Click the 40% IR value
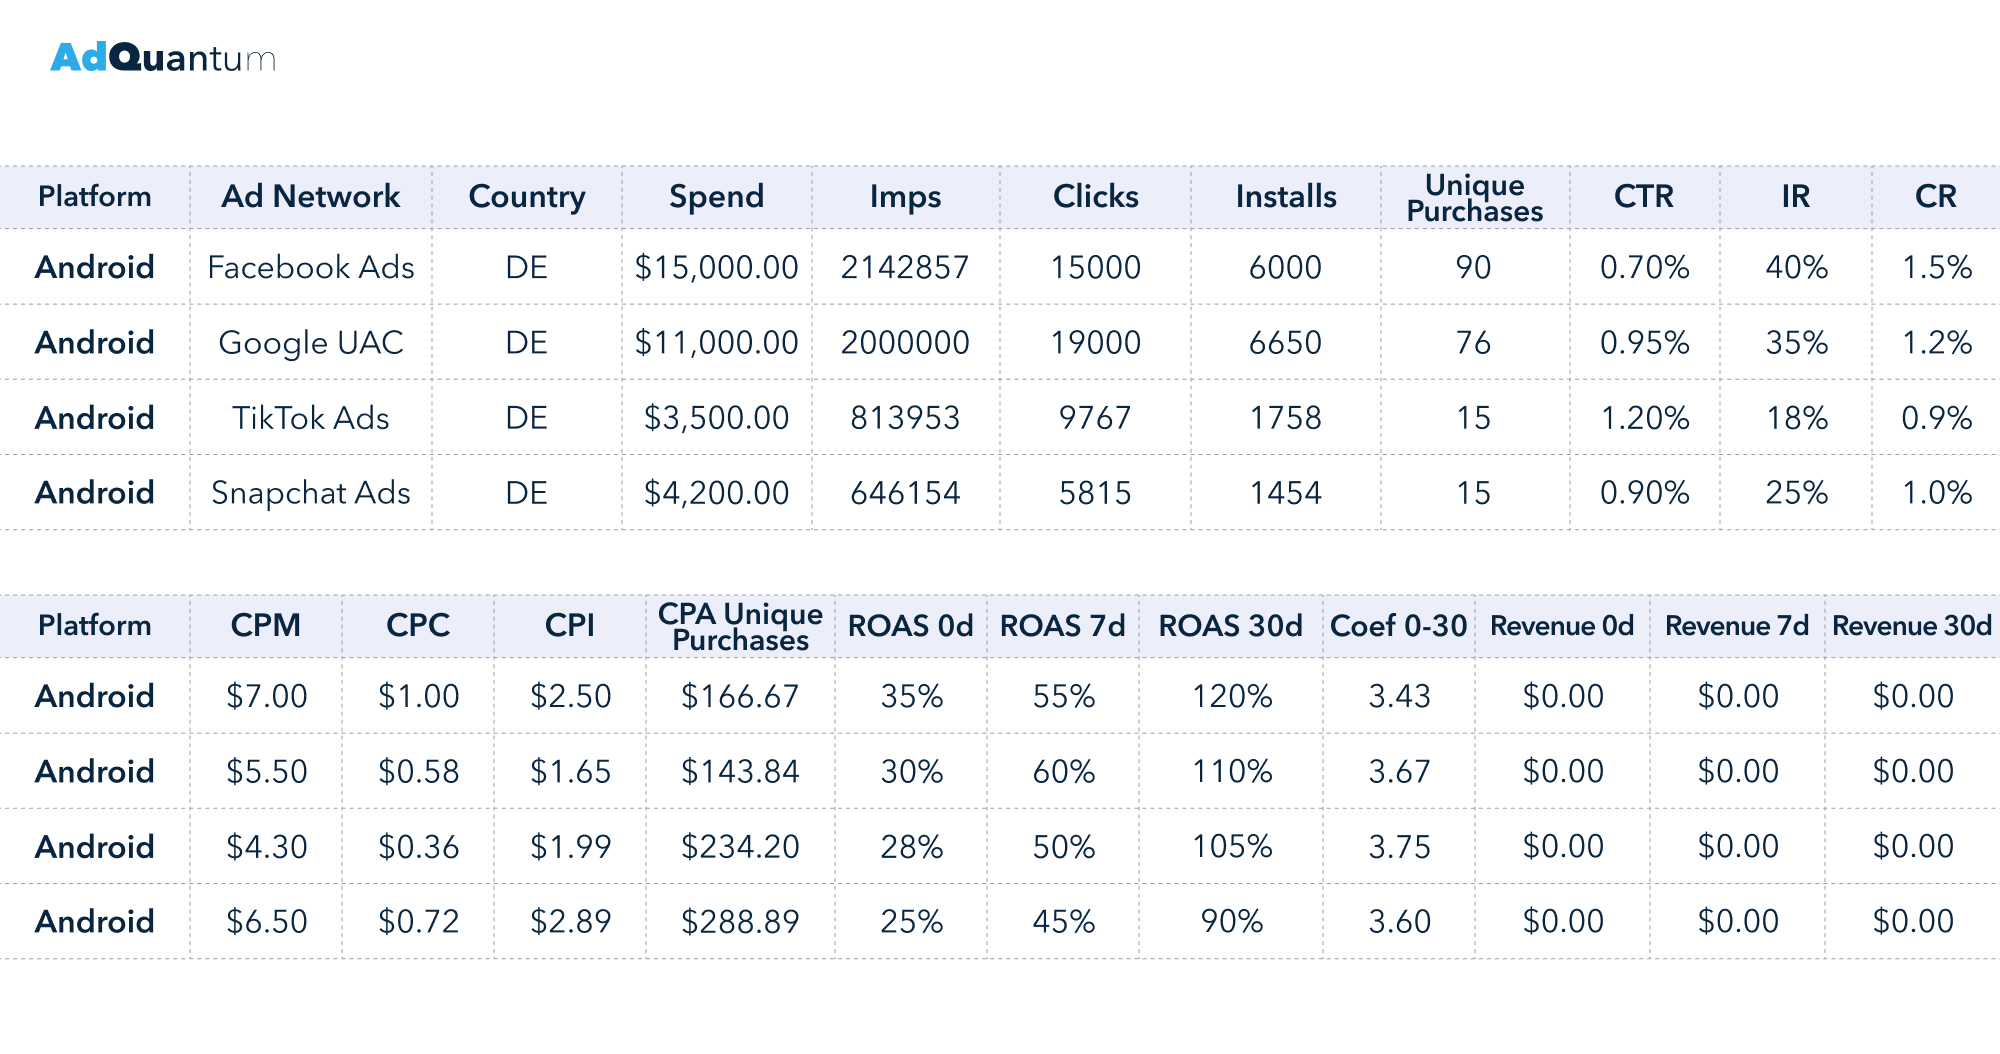The image size is (2000, 1054). (x=1796, y=267)
